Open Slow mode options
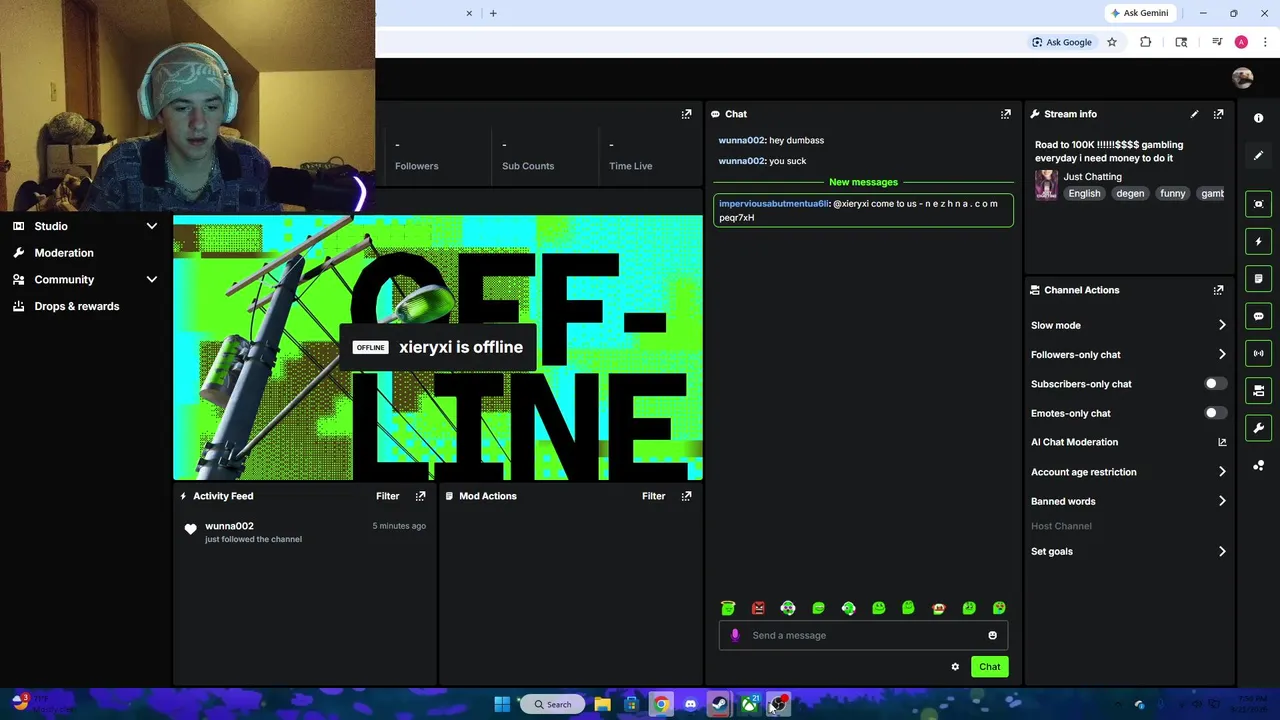Image resolution: width=1280 pixels, height=720 pixels. [x=1128, y=325]
